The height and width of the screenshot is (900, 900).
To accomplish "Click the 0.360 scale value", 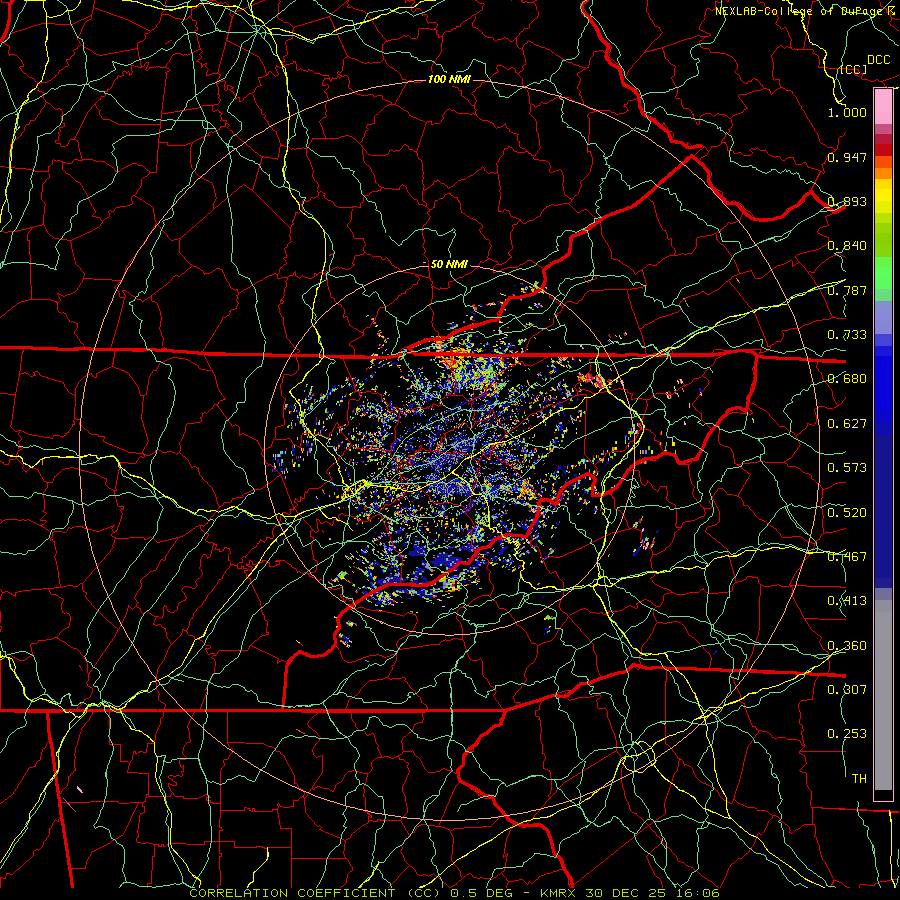I will pos(847,646).
